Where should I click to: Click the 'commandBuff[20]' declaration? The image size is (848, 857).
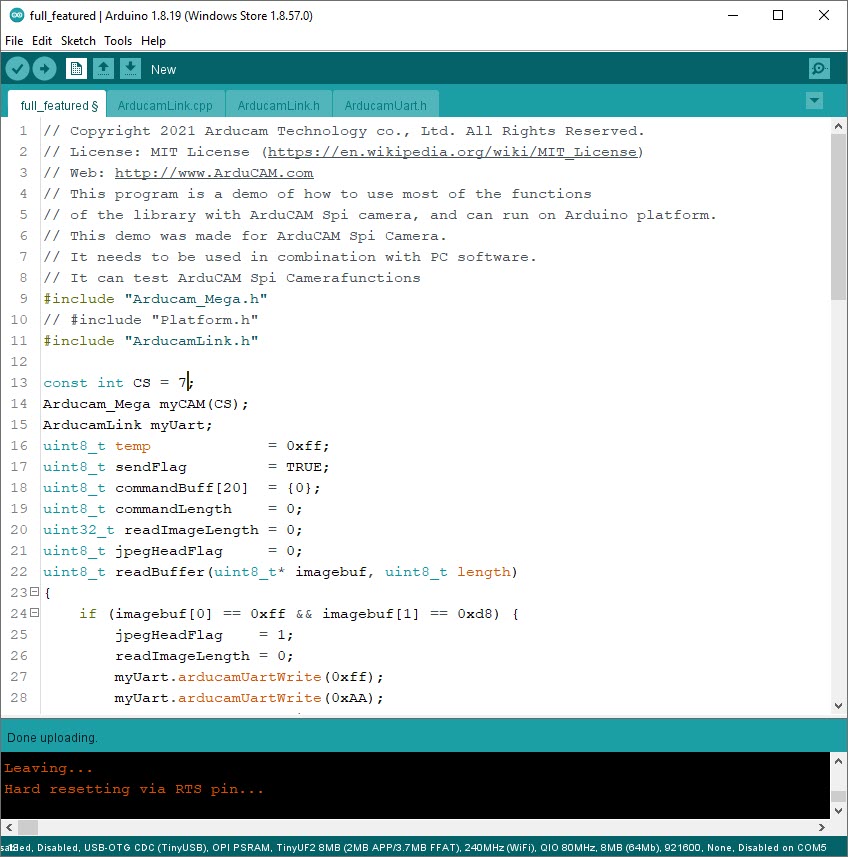(181, 488)
